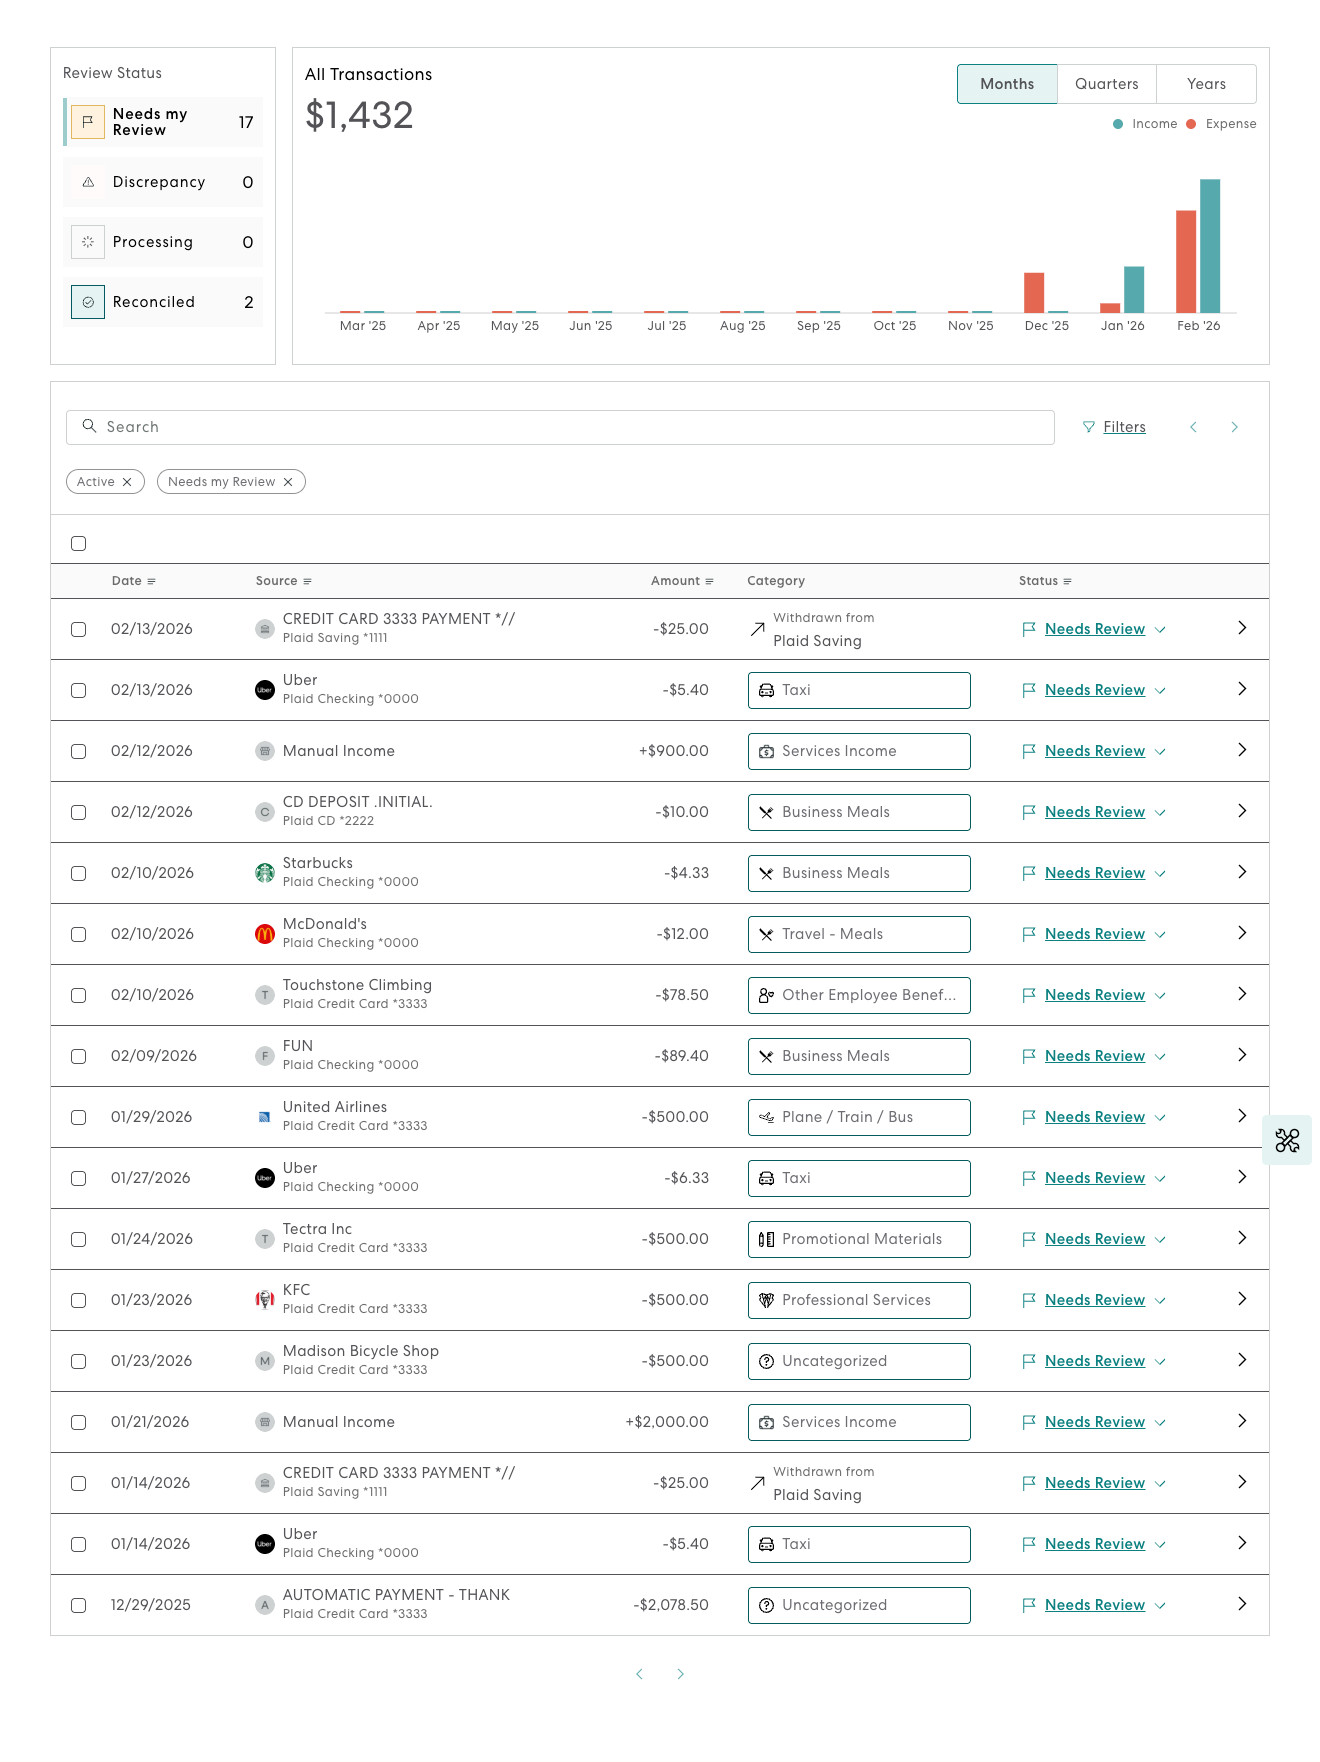The image size is (1320, 1762).
Task: Check the 02/12/2026 Manual Income row
Action: (x=79, y=752)
